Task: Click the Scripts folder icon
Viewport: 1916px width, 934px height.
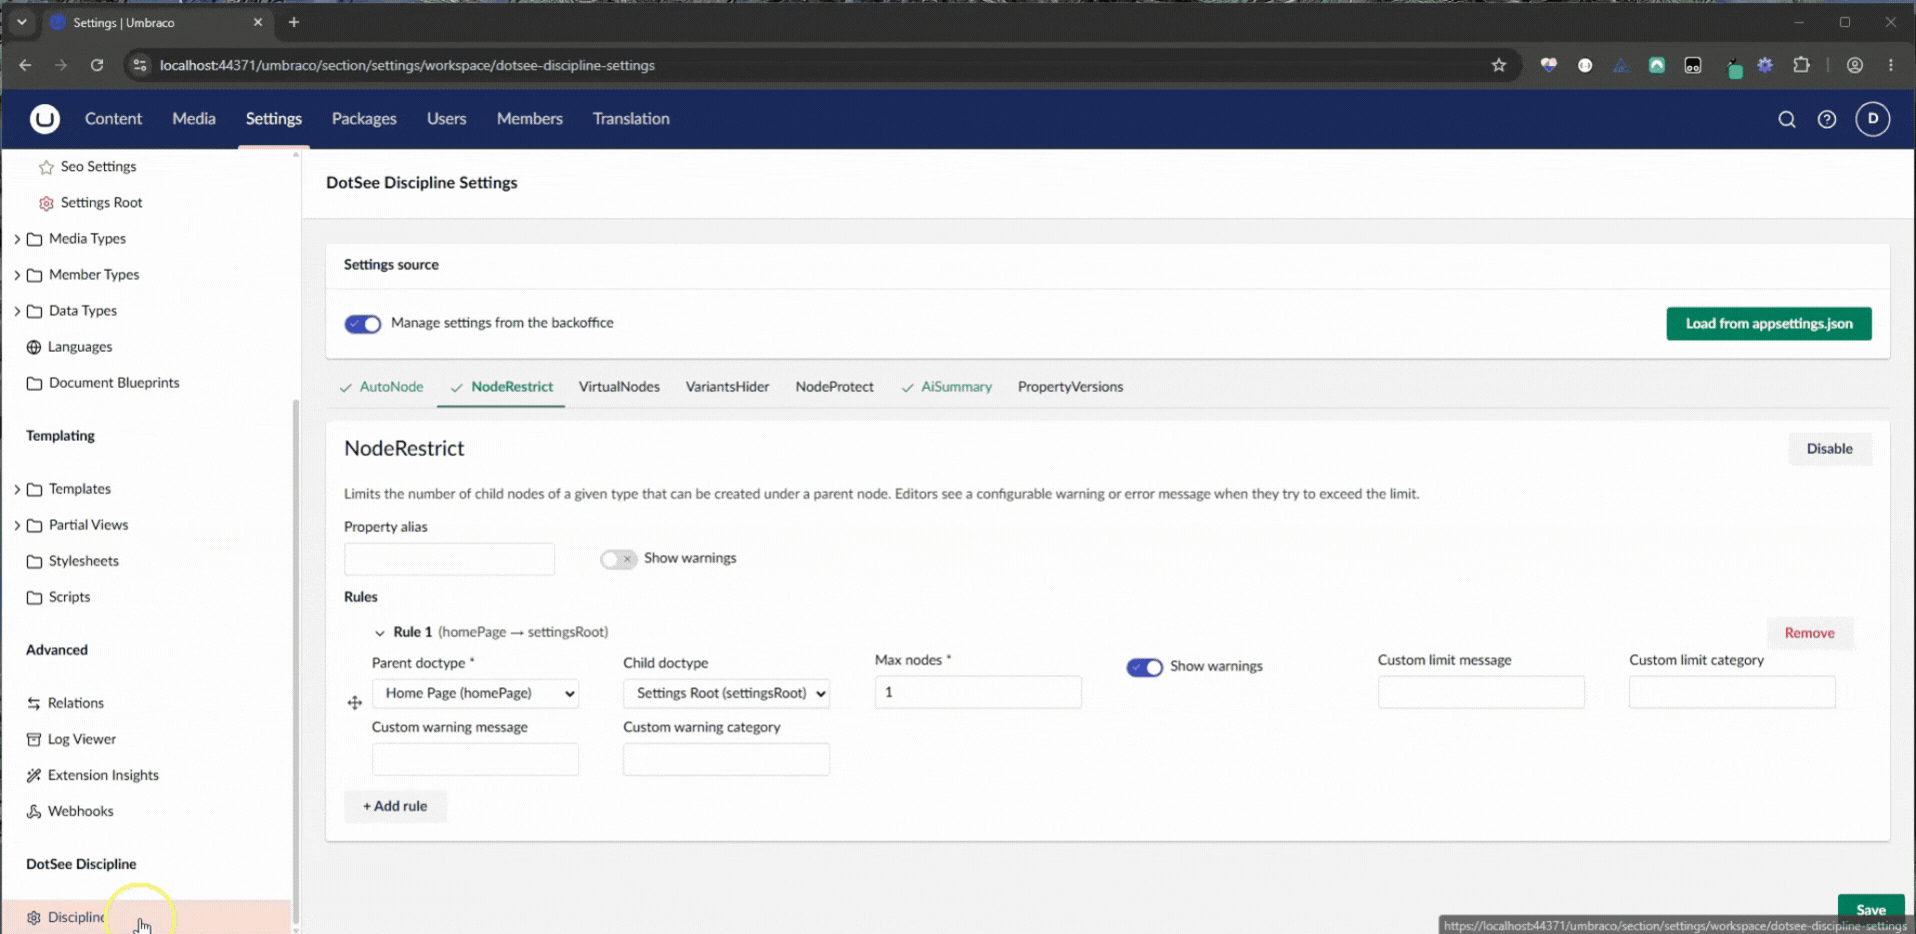Action: point(34,597)
